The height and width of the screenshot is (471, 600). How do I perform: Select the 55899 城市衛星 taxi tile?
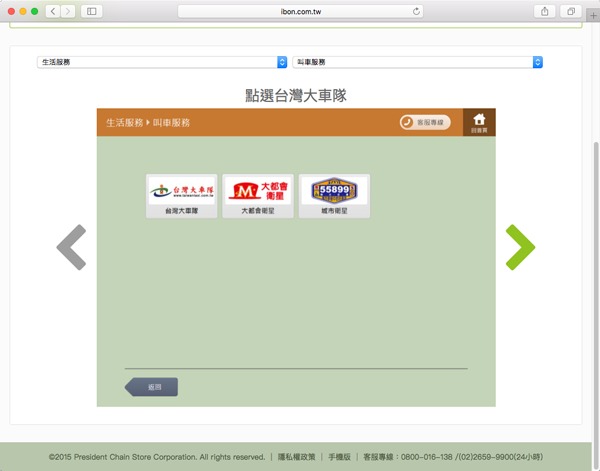334,196
